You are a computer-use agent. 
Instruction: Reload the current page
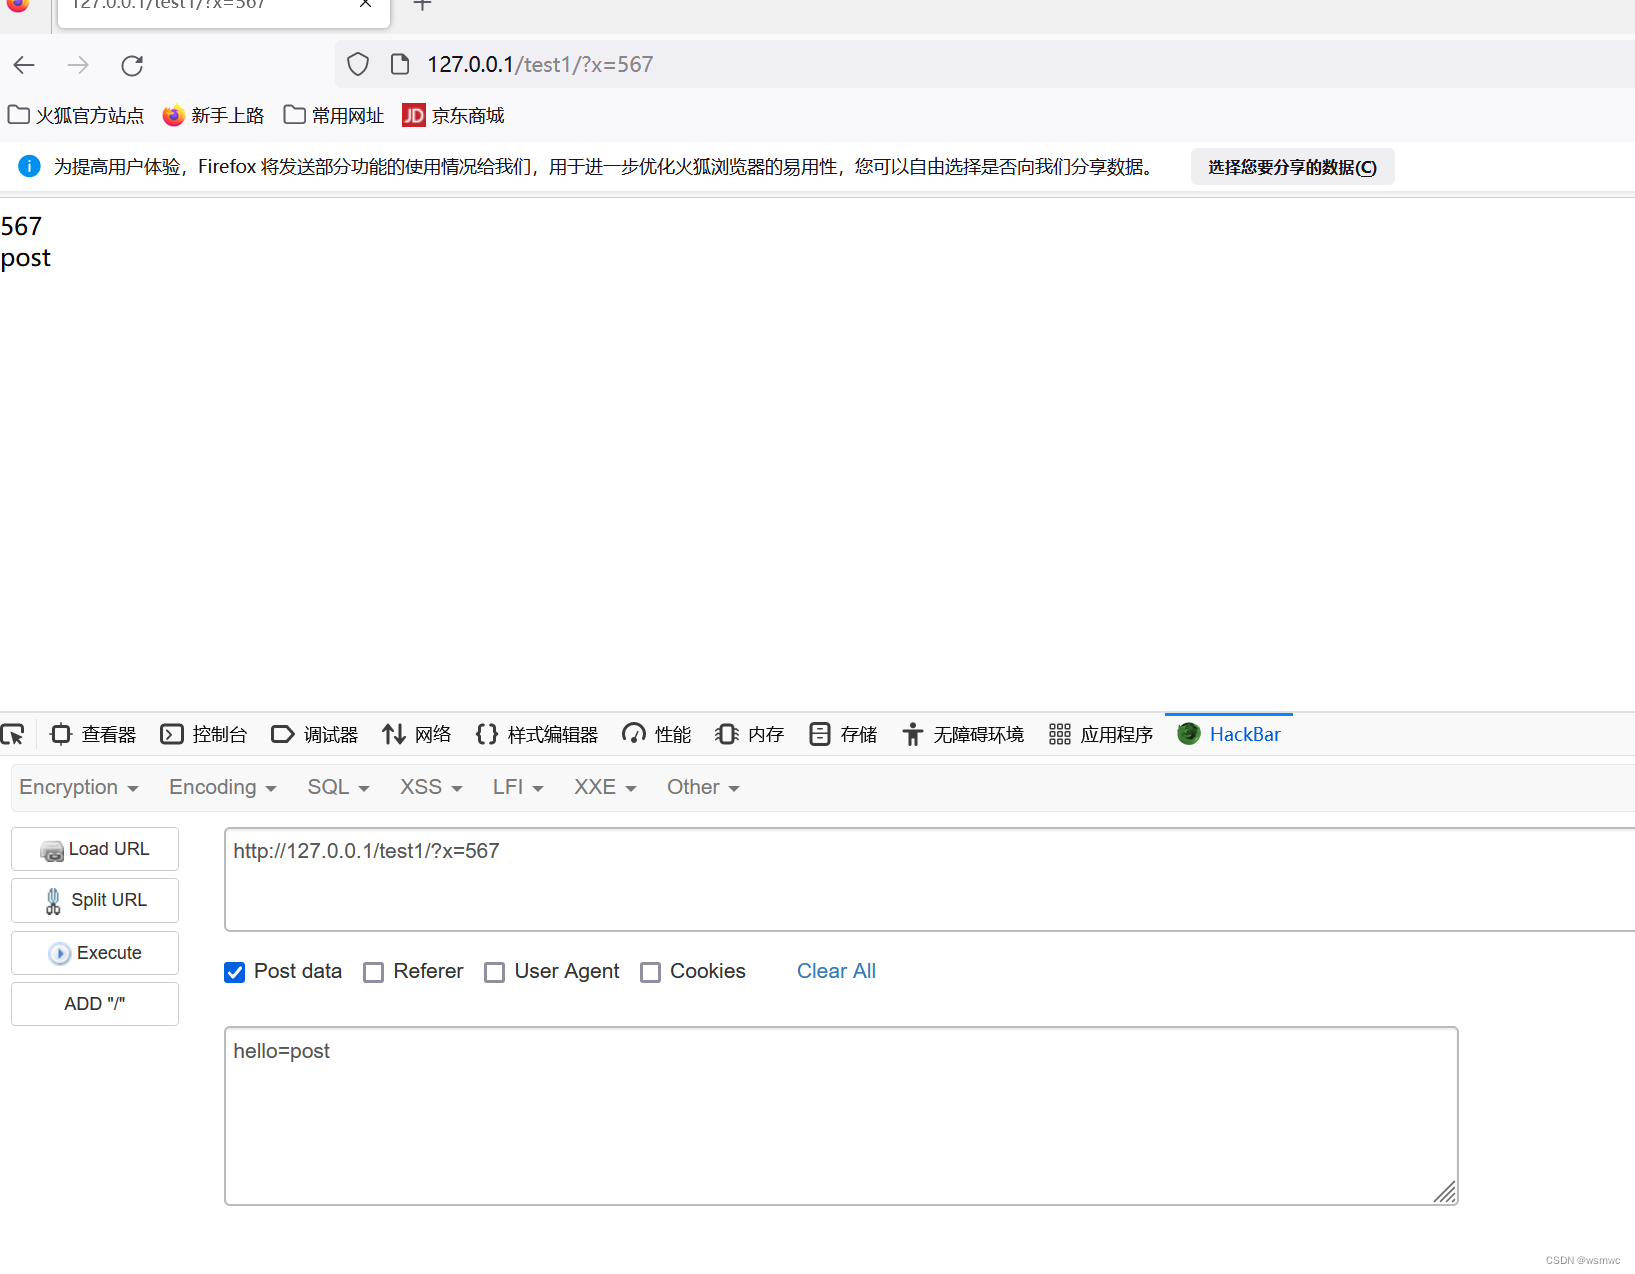132,64
